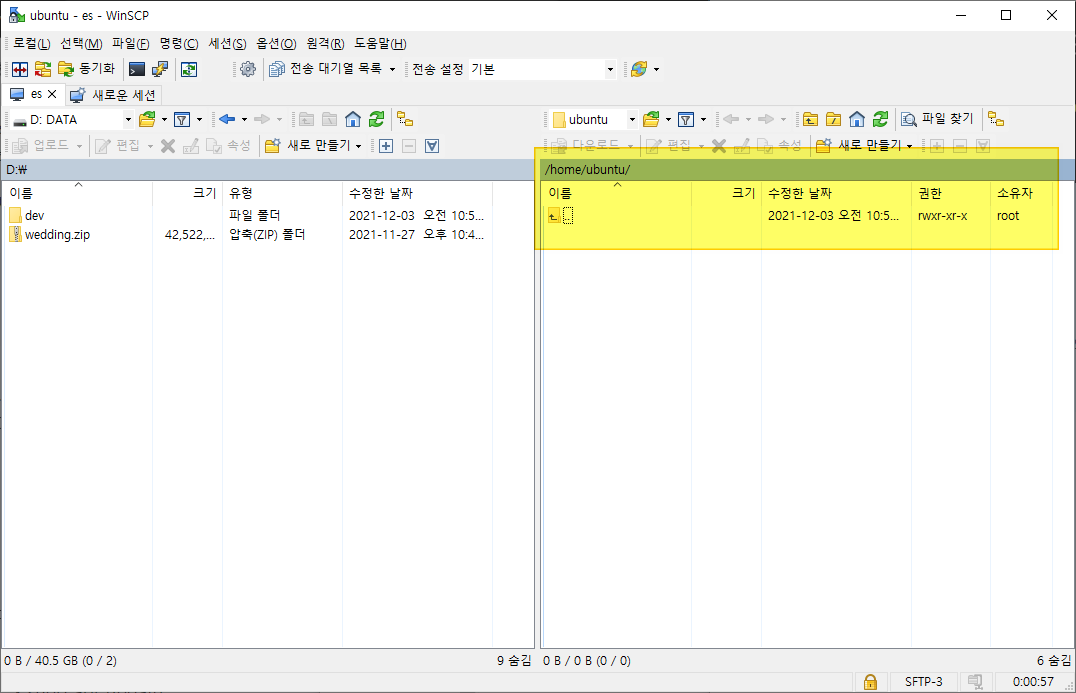Open the 옵션(O) menu
The width and height of the screenshot is (1076, 693).
click(276, 43)
